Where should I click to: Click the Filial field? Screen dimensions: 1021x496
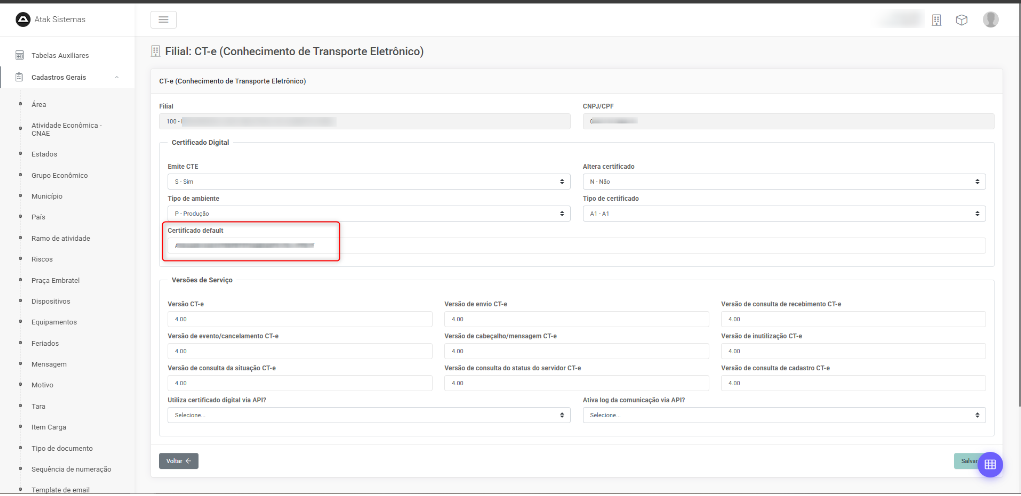(365, 121)
